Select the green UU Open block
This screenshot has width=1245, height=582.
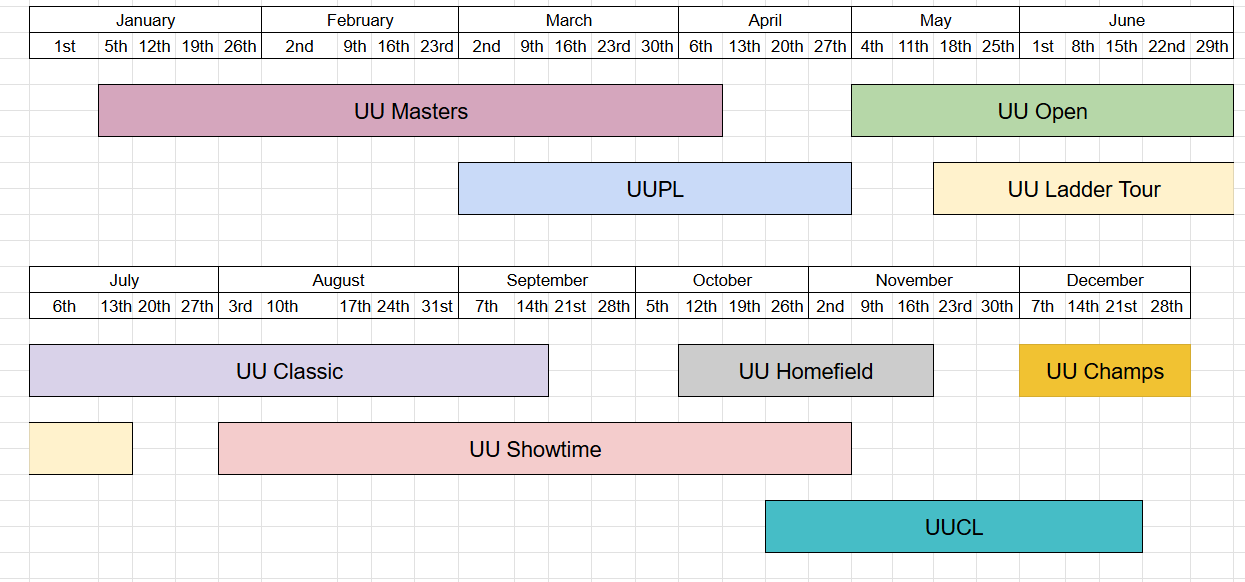click(1042, 111)
